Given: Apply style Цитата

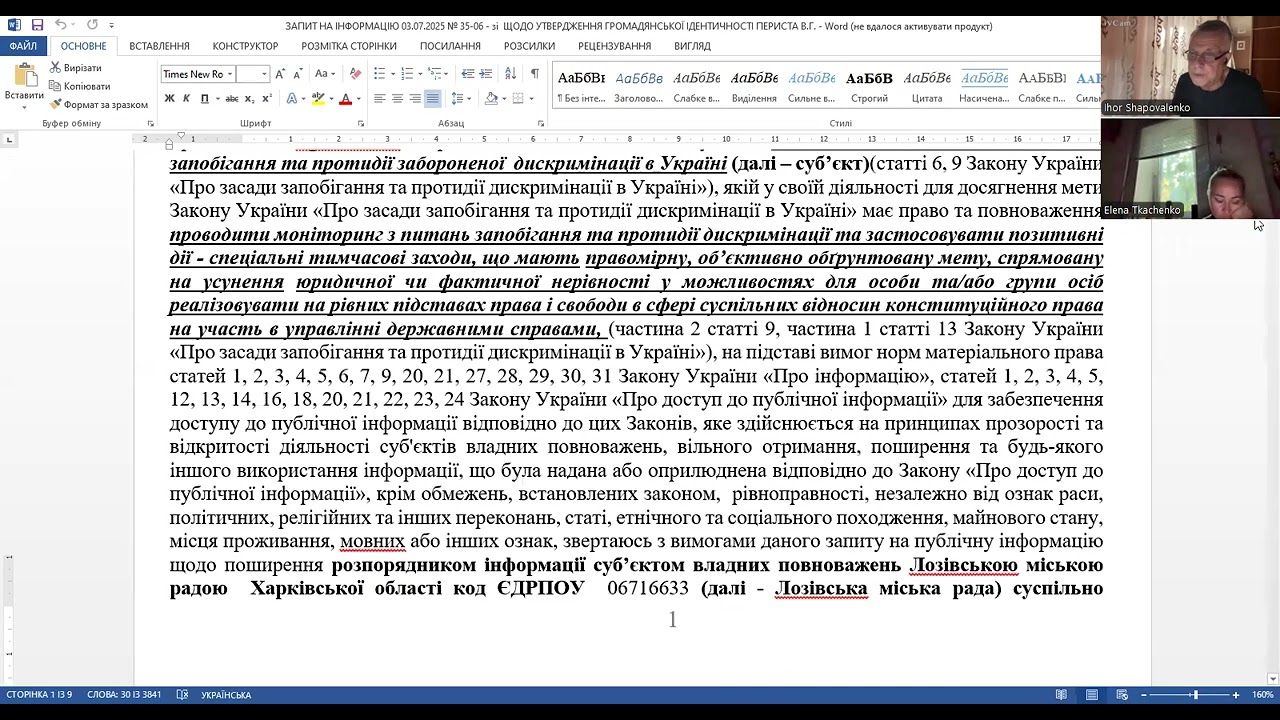Looking at the screenshot, I should click(x=927, y=87).
